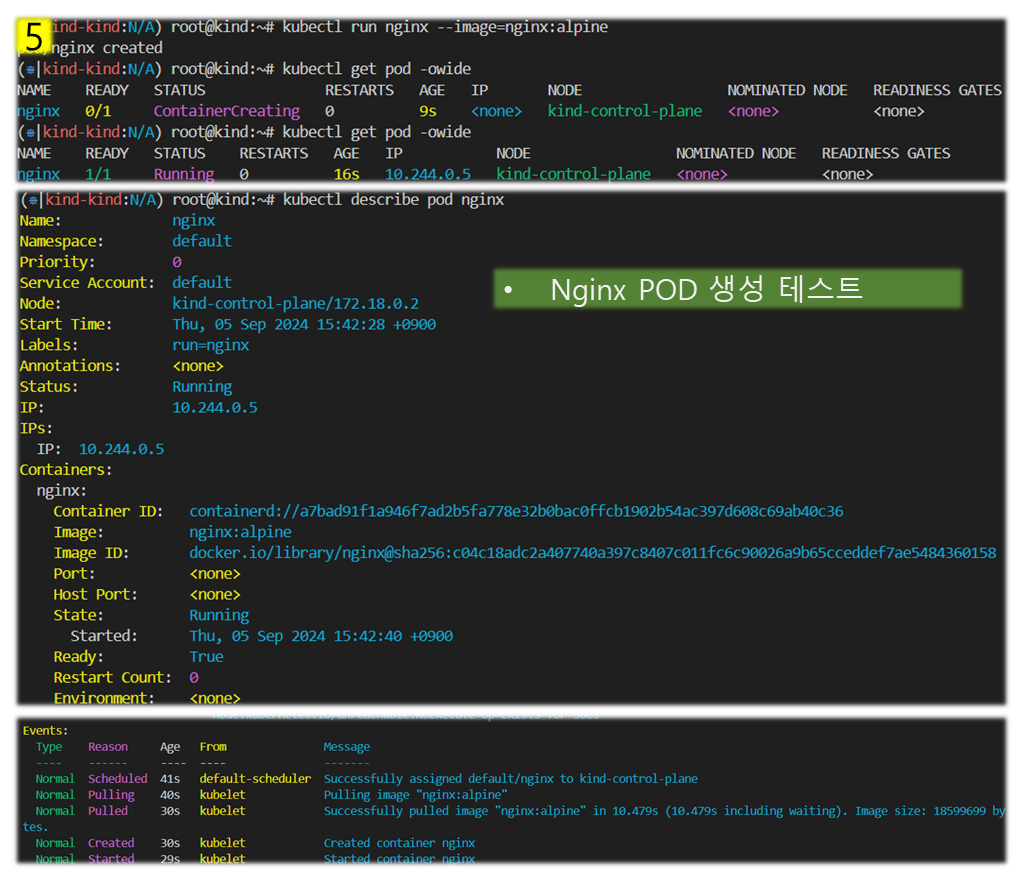The height and width of the screenshot is (869, 1012).
Task: Select the 'Running' value beside 'State:'
Action: click(219, 615)
